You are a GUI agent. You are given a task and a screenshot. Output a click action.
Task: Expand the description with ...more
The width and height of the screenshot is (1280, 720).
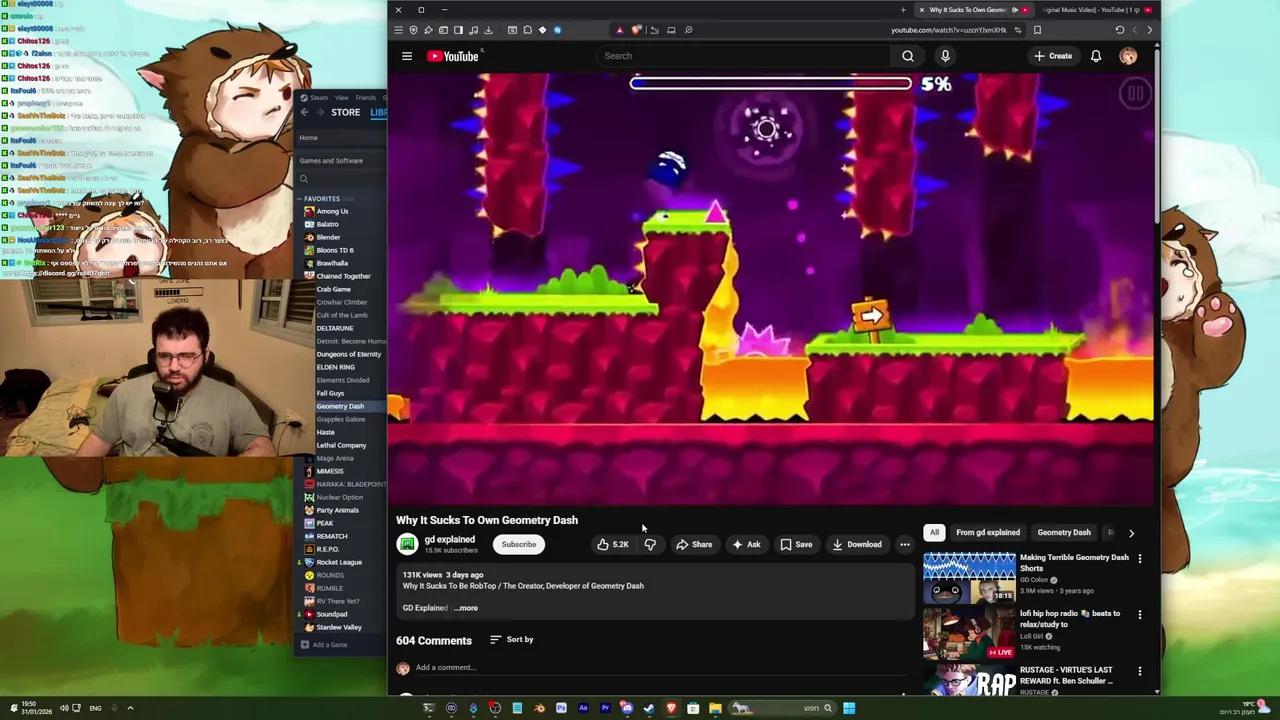point(466,608)
